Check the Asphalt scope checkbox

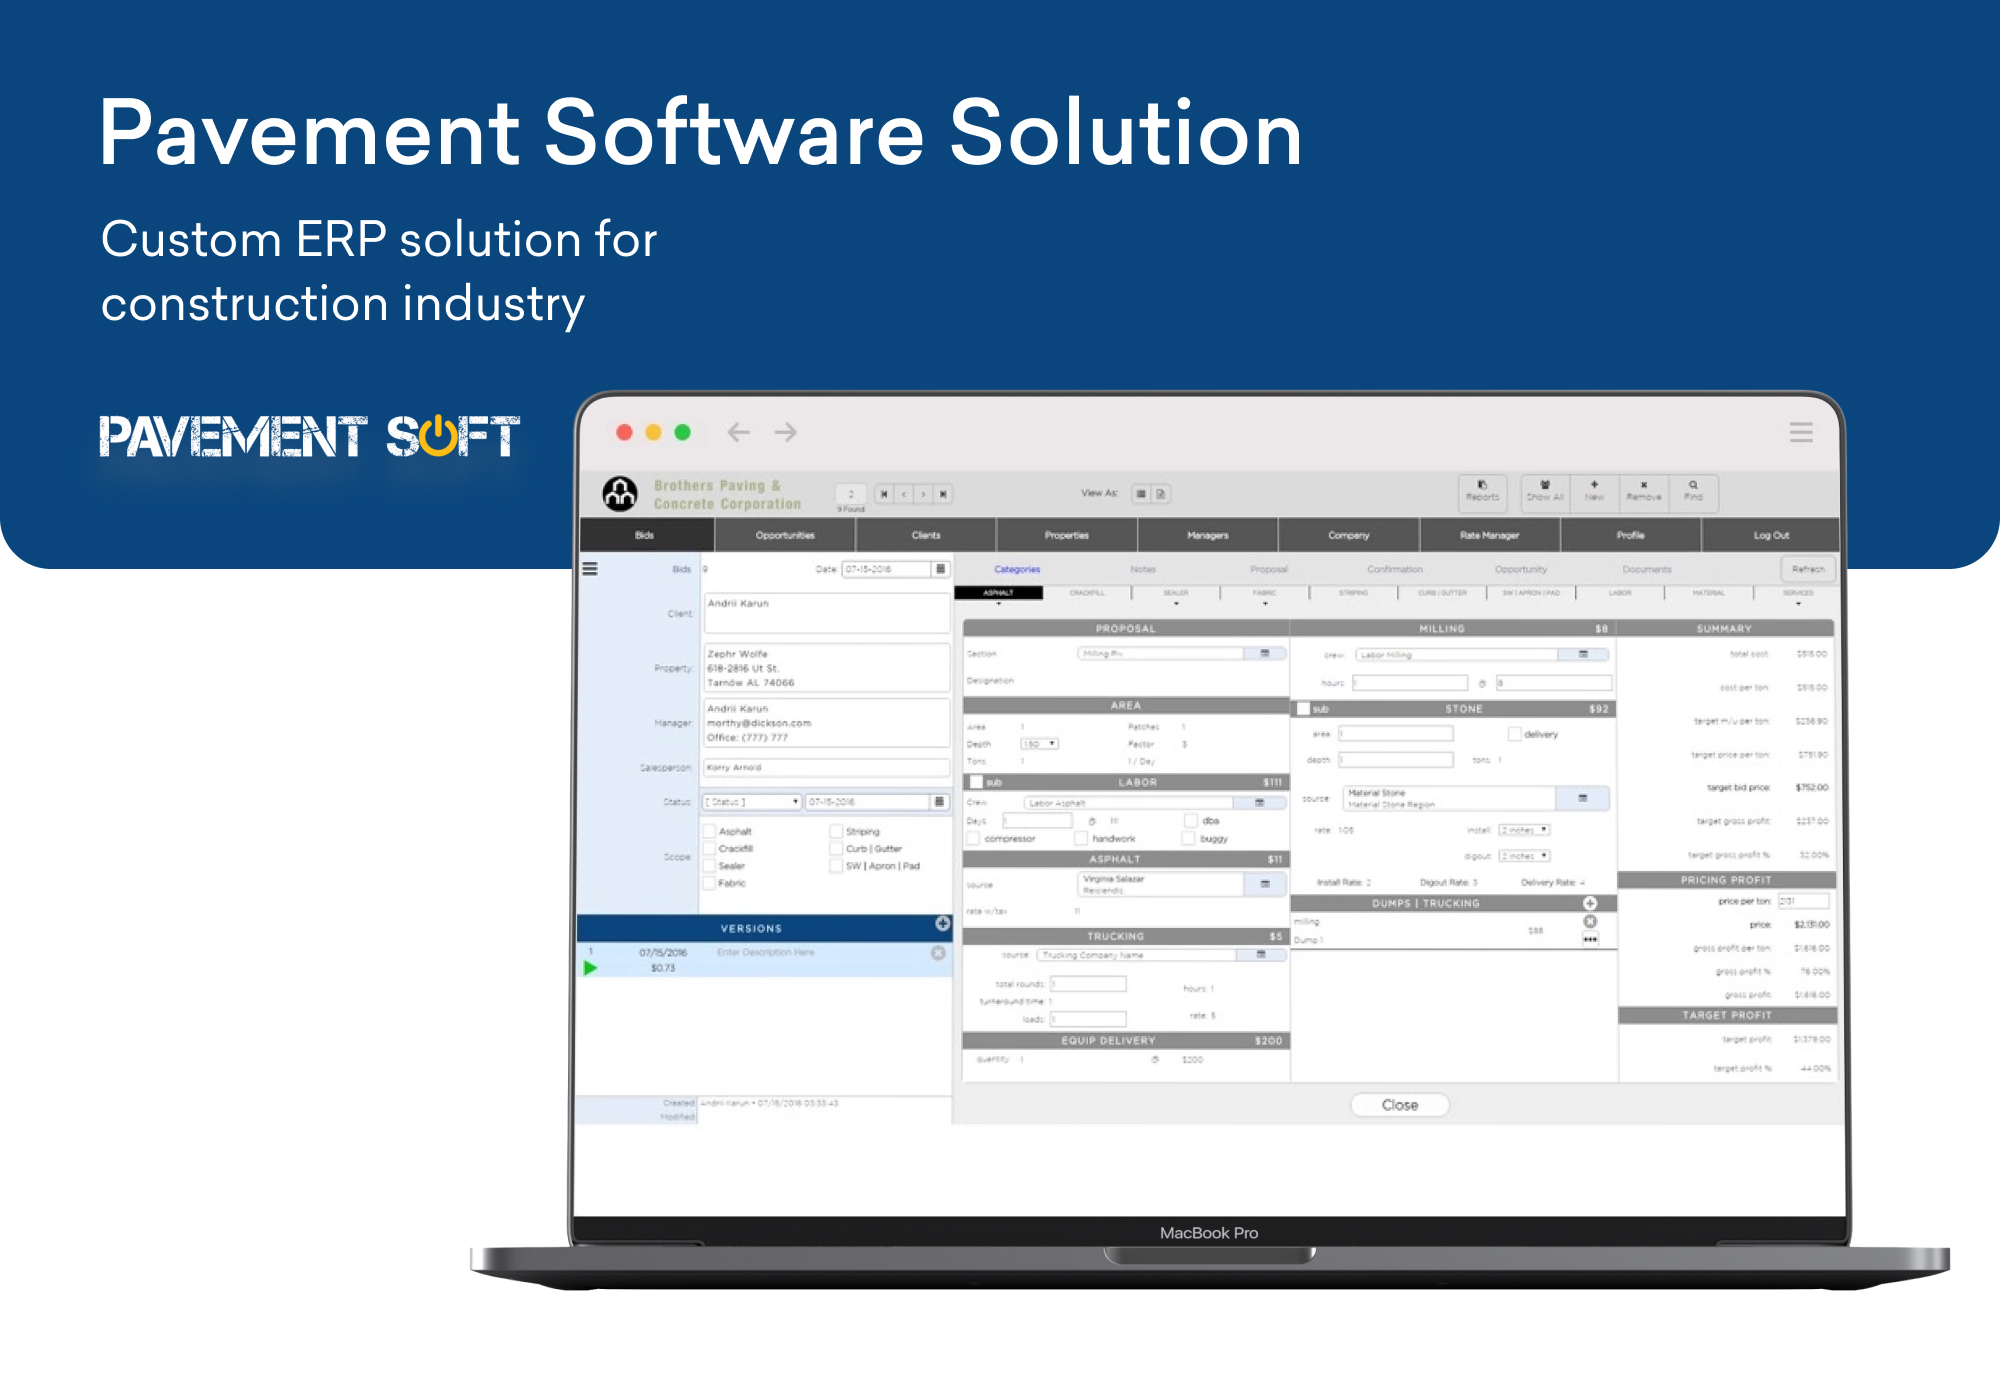pyautogui.click(x=709, y=831)
